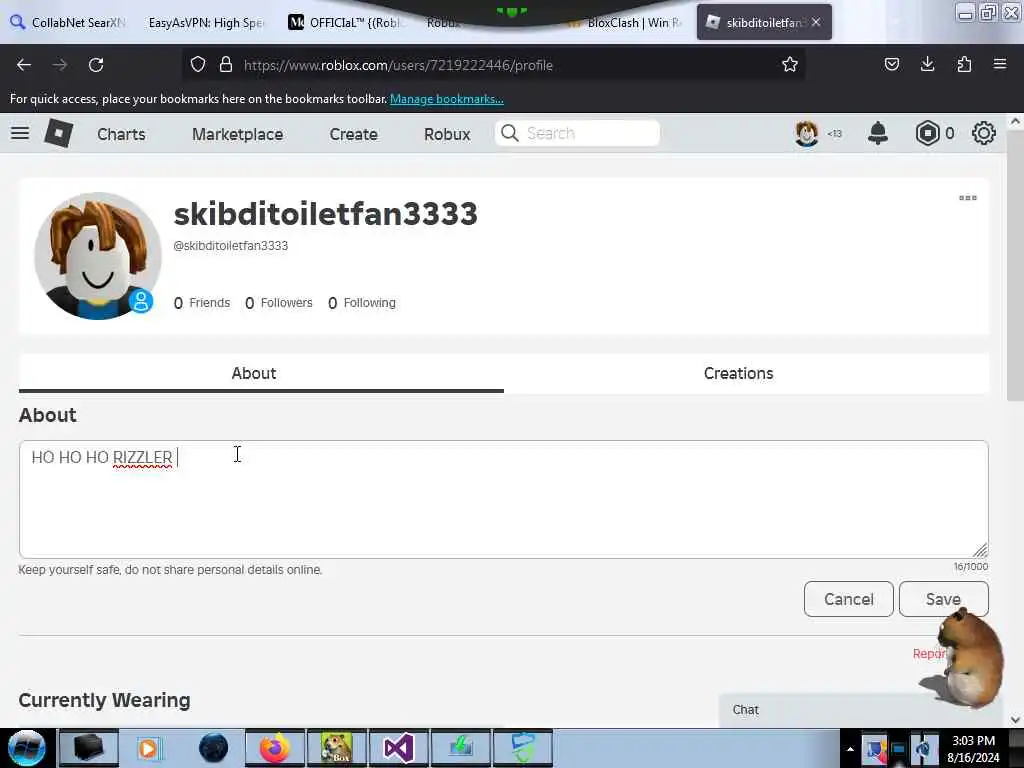
Task: Switch to the BloxClash browser tab
Action: [626, 23]
